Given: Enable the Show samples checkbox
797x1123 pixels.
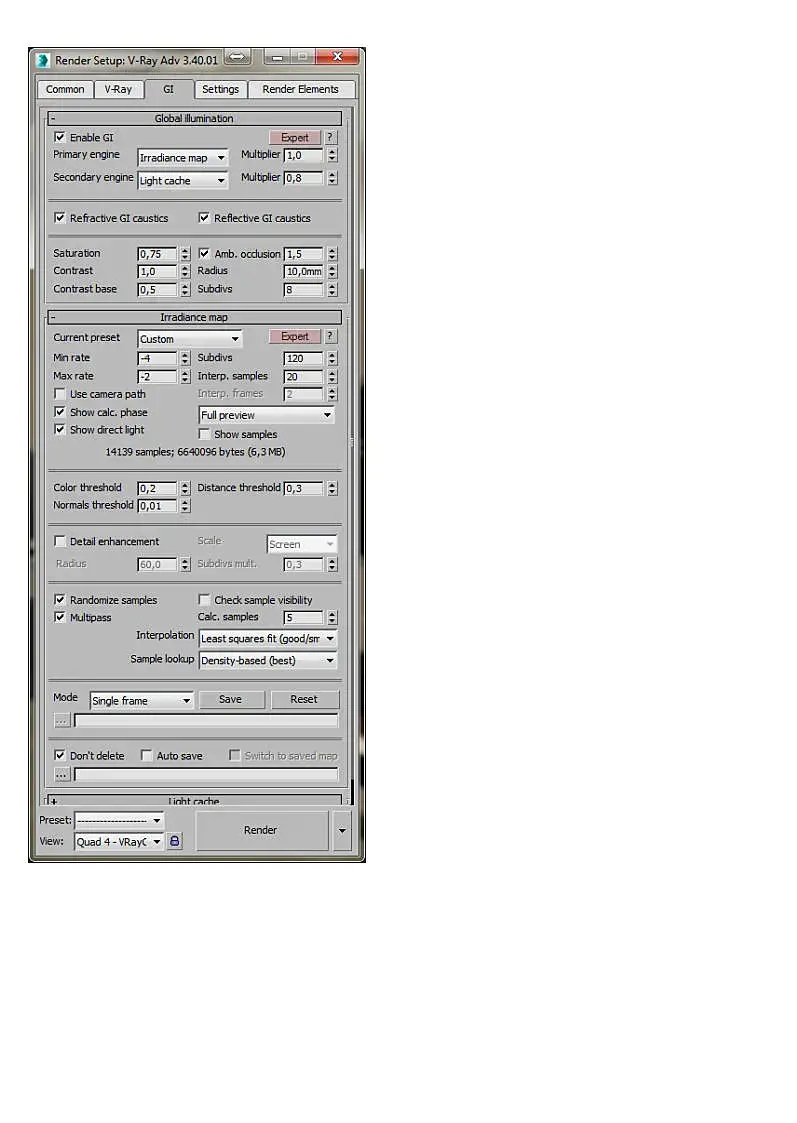Looking at the screenshot, I should pyautogui.click(x=204, y=434).
